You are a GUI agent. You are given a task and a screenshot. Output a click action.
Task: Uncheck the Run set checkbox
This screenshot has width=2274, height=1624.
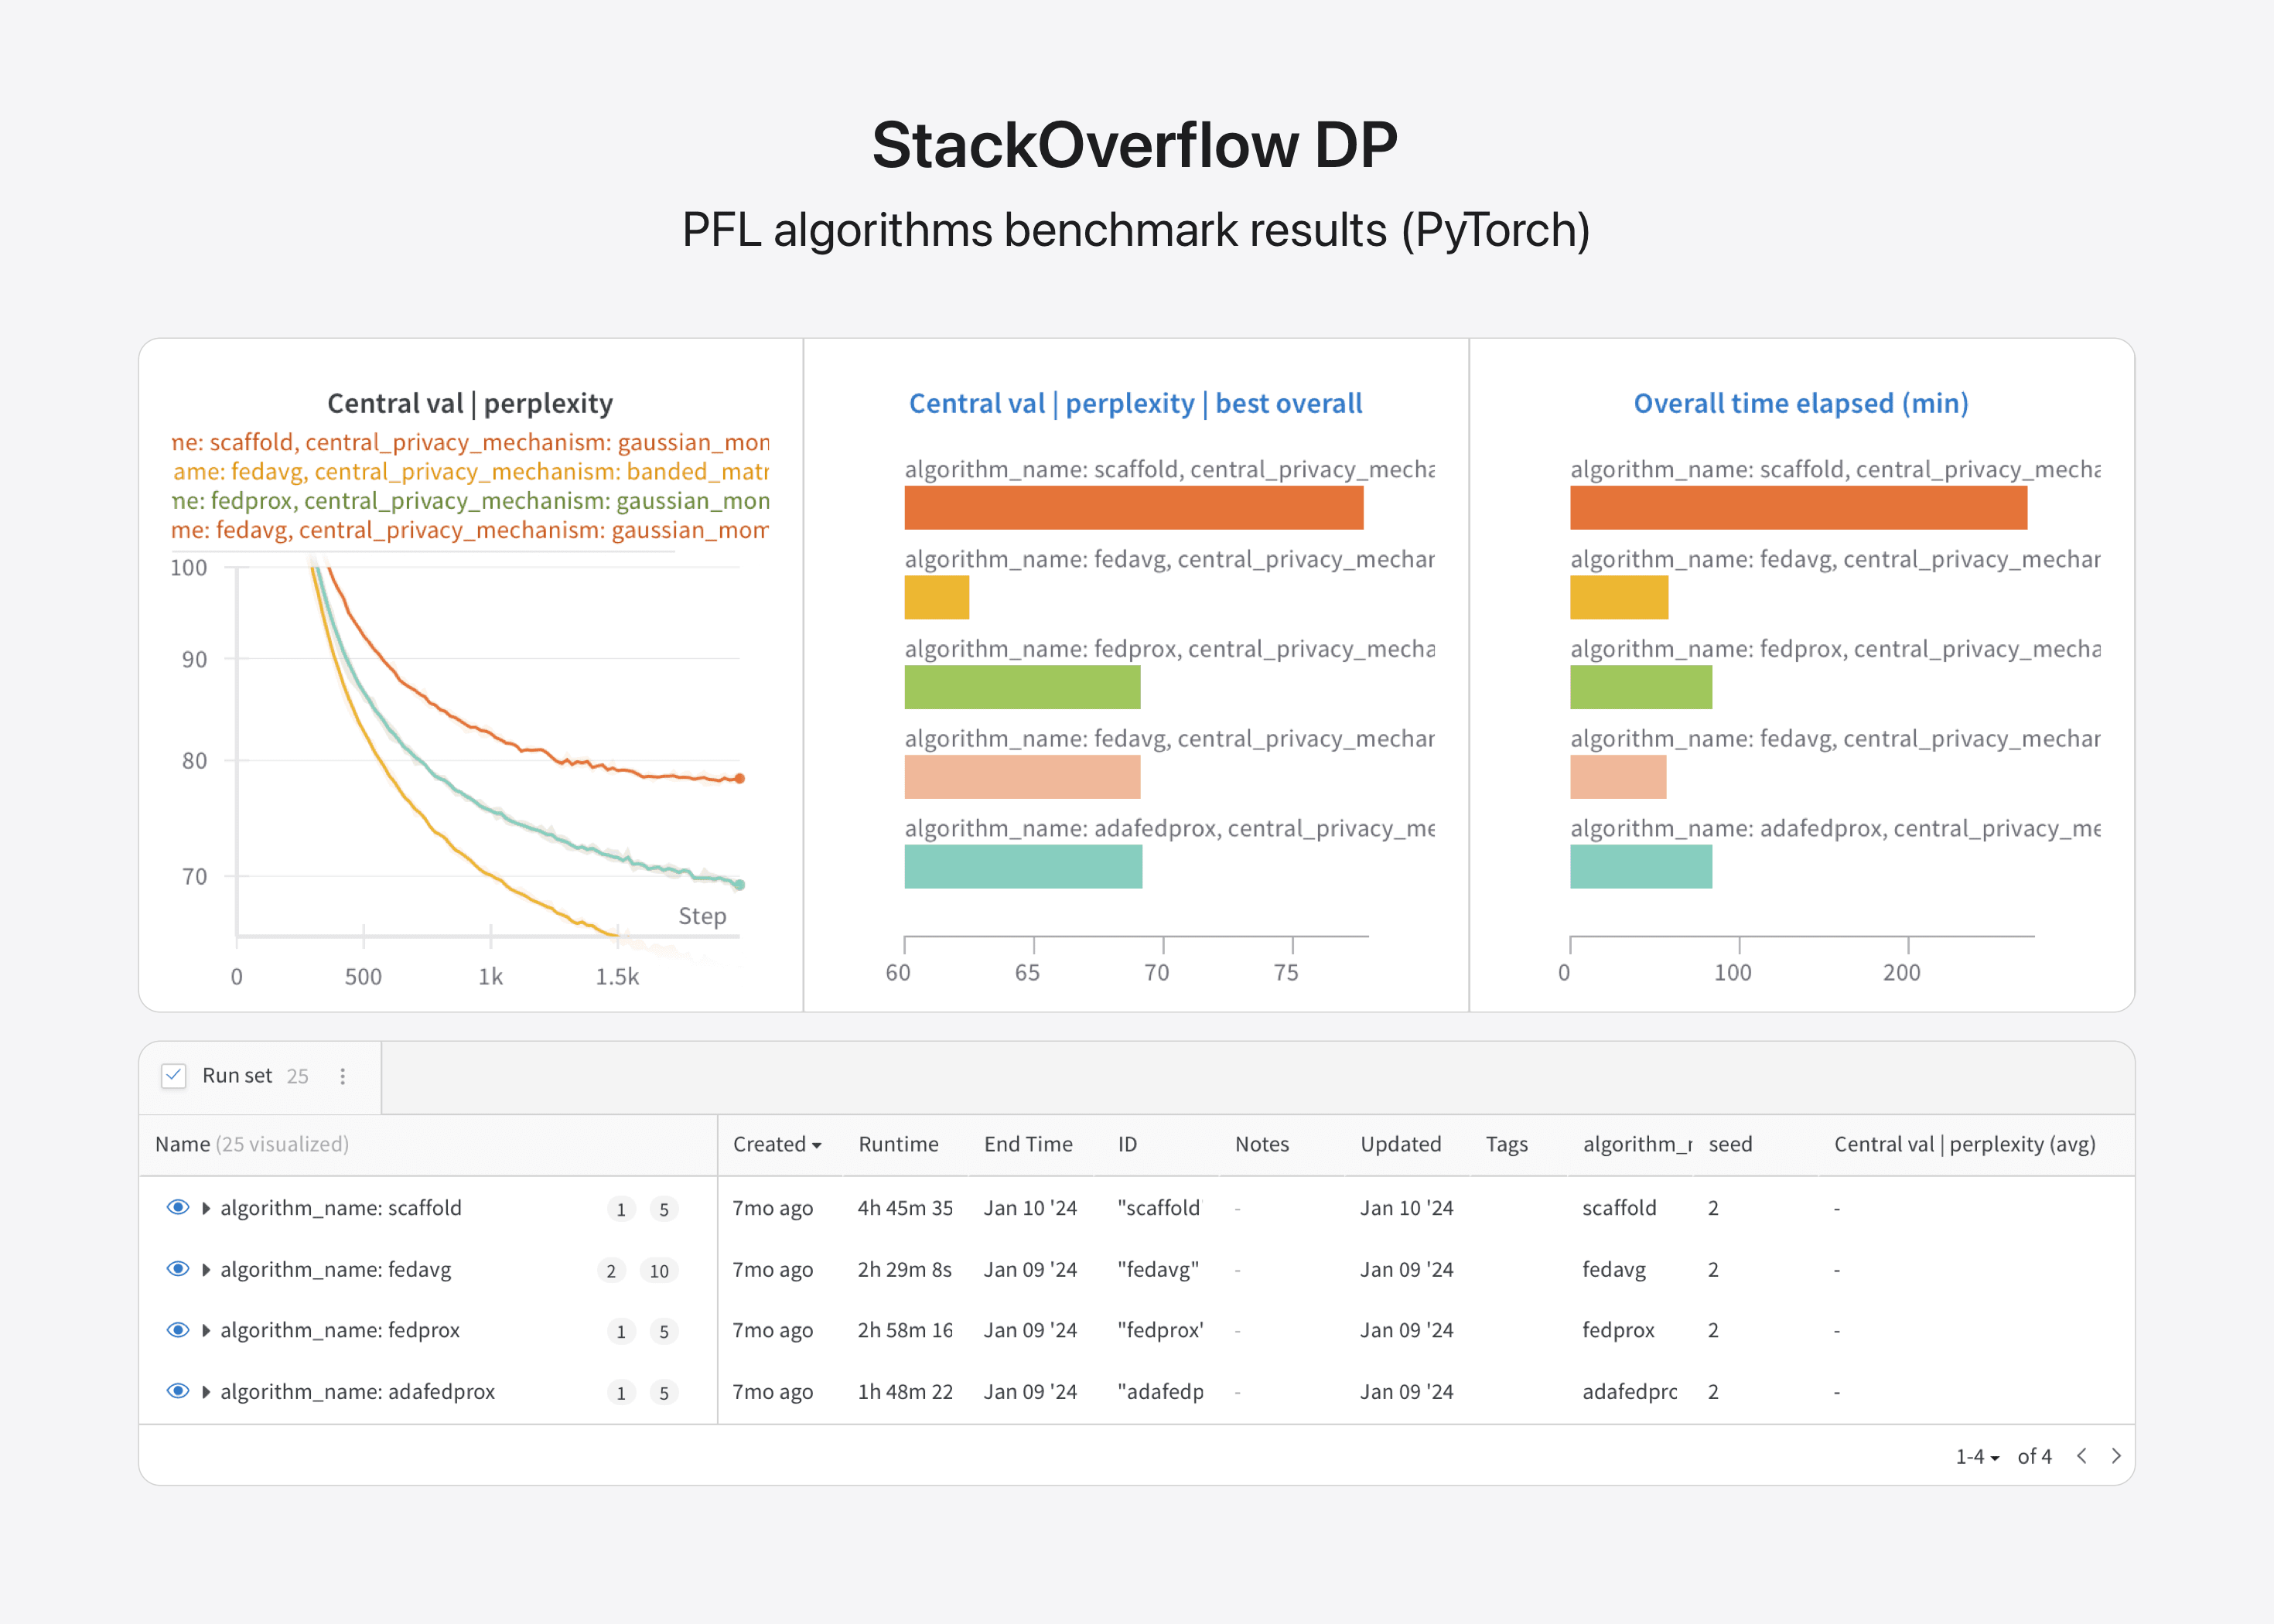click(174, 1076)
